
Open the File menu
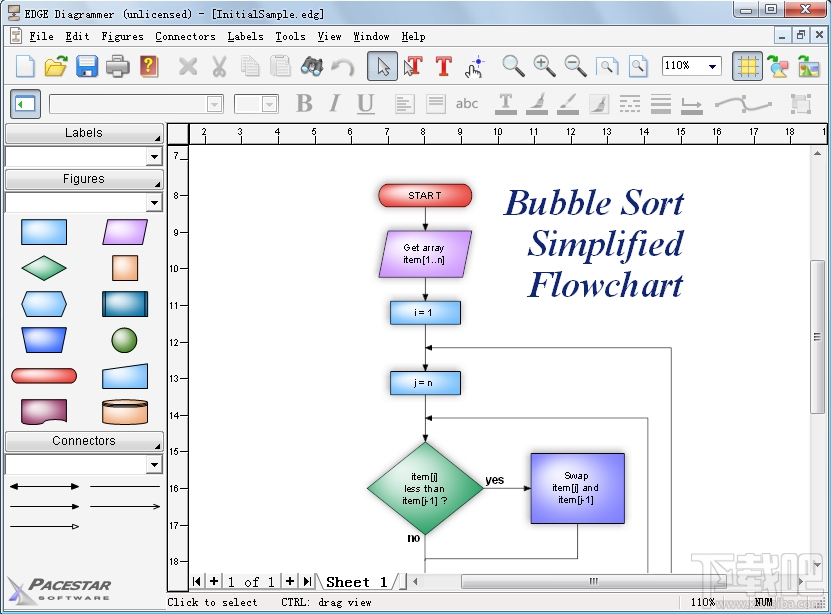(x=41, y=36)
